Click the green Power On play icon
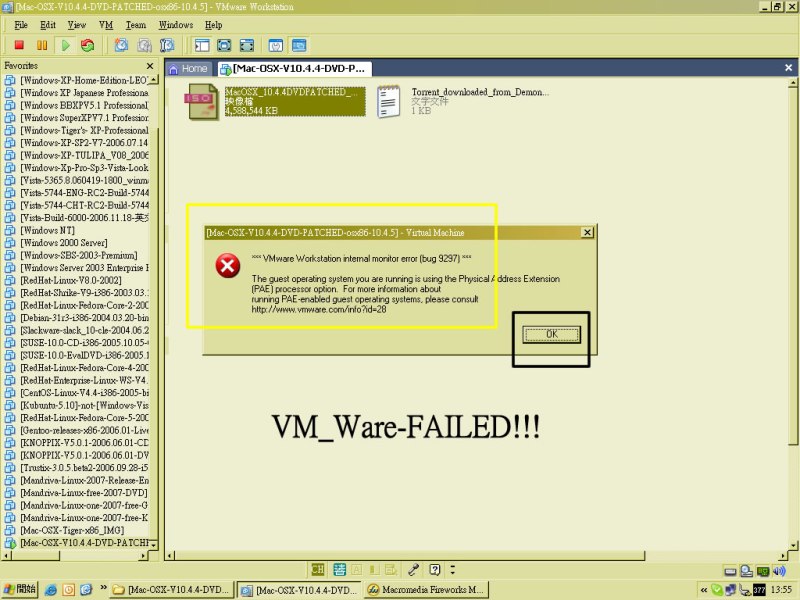This screenshot has width=800, height=600. click(x=65, y=45)
